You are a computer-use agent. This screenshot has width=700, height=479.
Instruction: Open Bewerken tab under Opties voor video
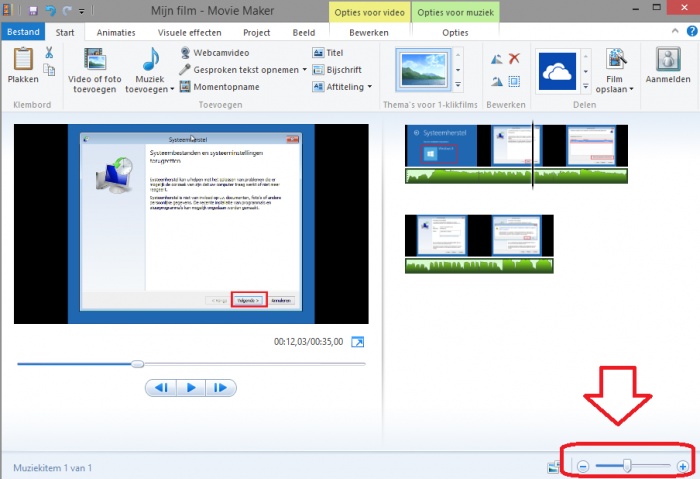click(369, 33)
